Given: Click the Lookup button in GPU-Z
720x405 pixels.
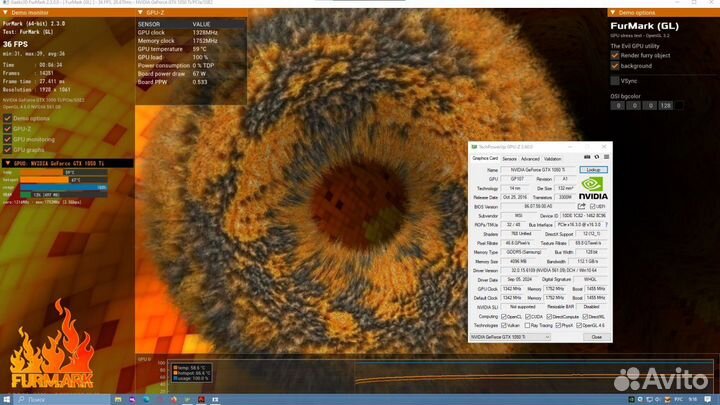Looking at the screenshot, I should tap(593, 170).
